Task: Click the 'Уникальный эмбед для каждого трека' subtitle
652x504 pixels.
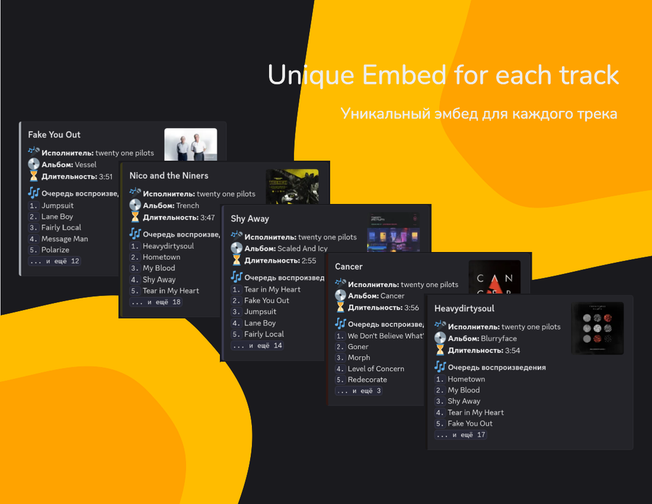Action: [479, 114]
